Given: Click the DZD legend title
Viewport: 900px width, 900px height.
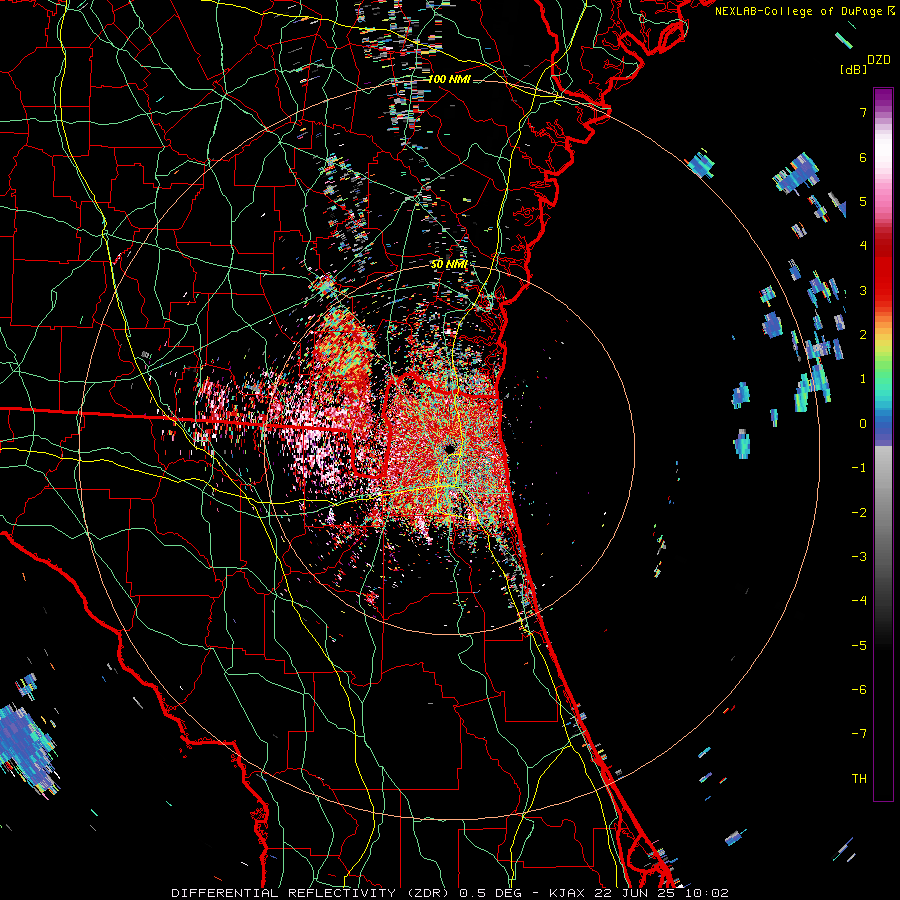Looking at the screenshot, I should tap(879, 60).
